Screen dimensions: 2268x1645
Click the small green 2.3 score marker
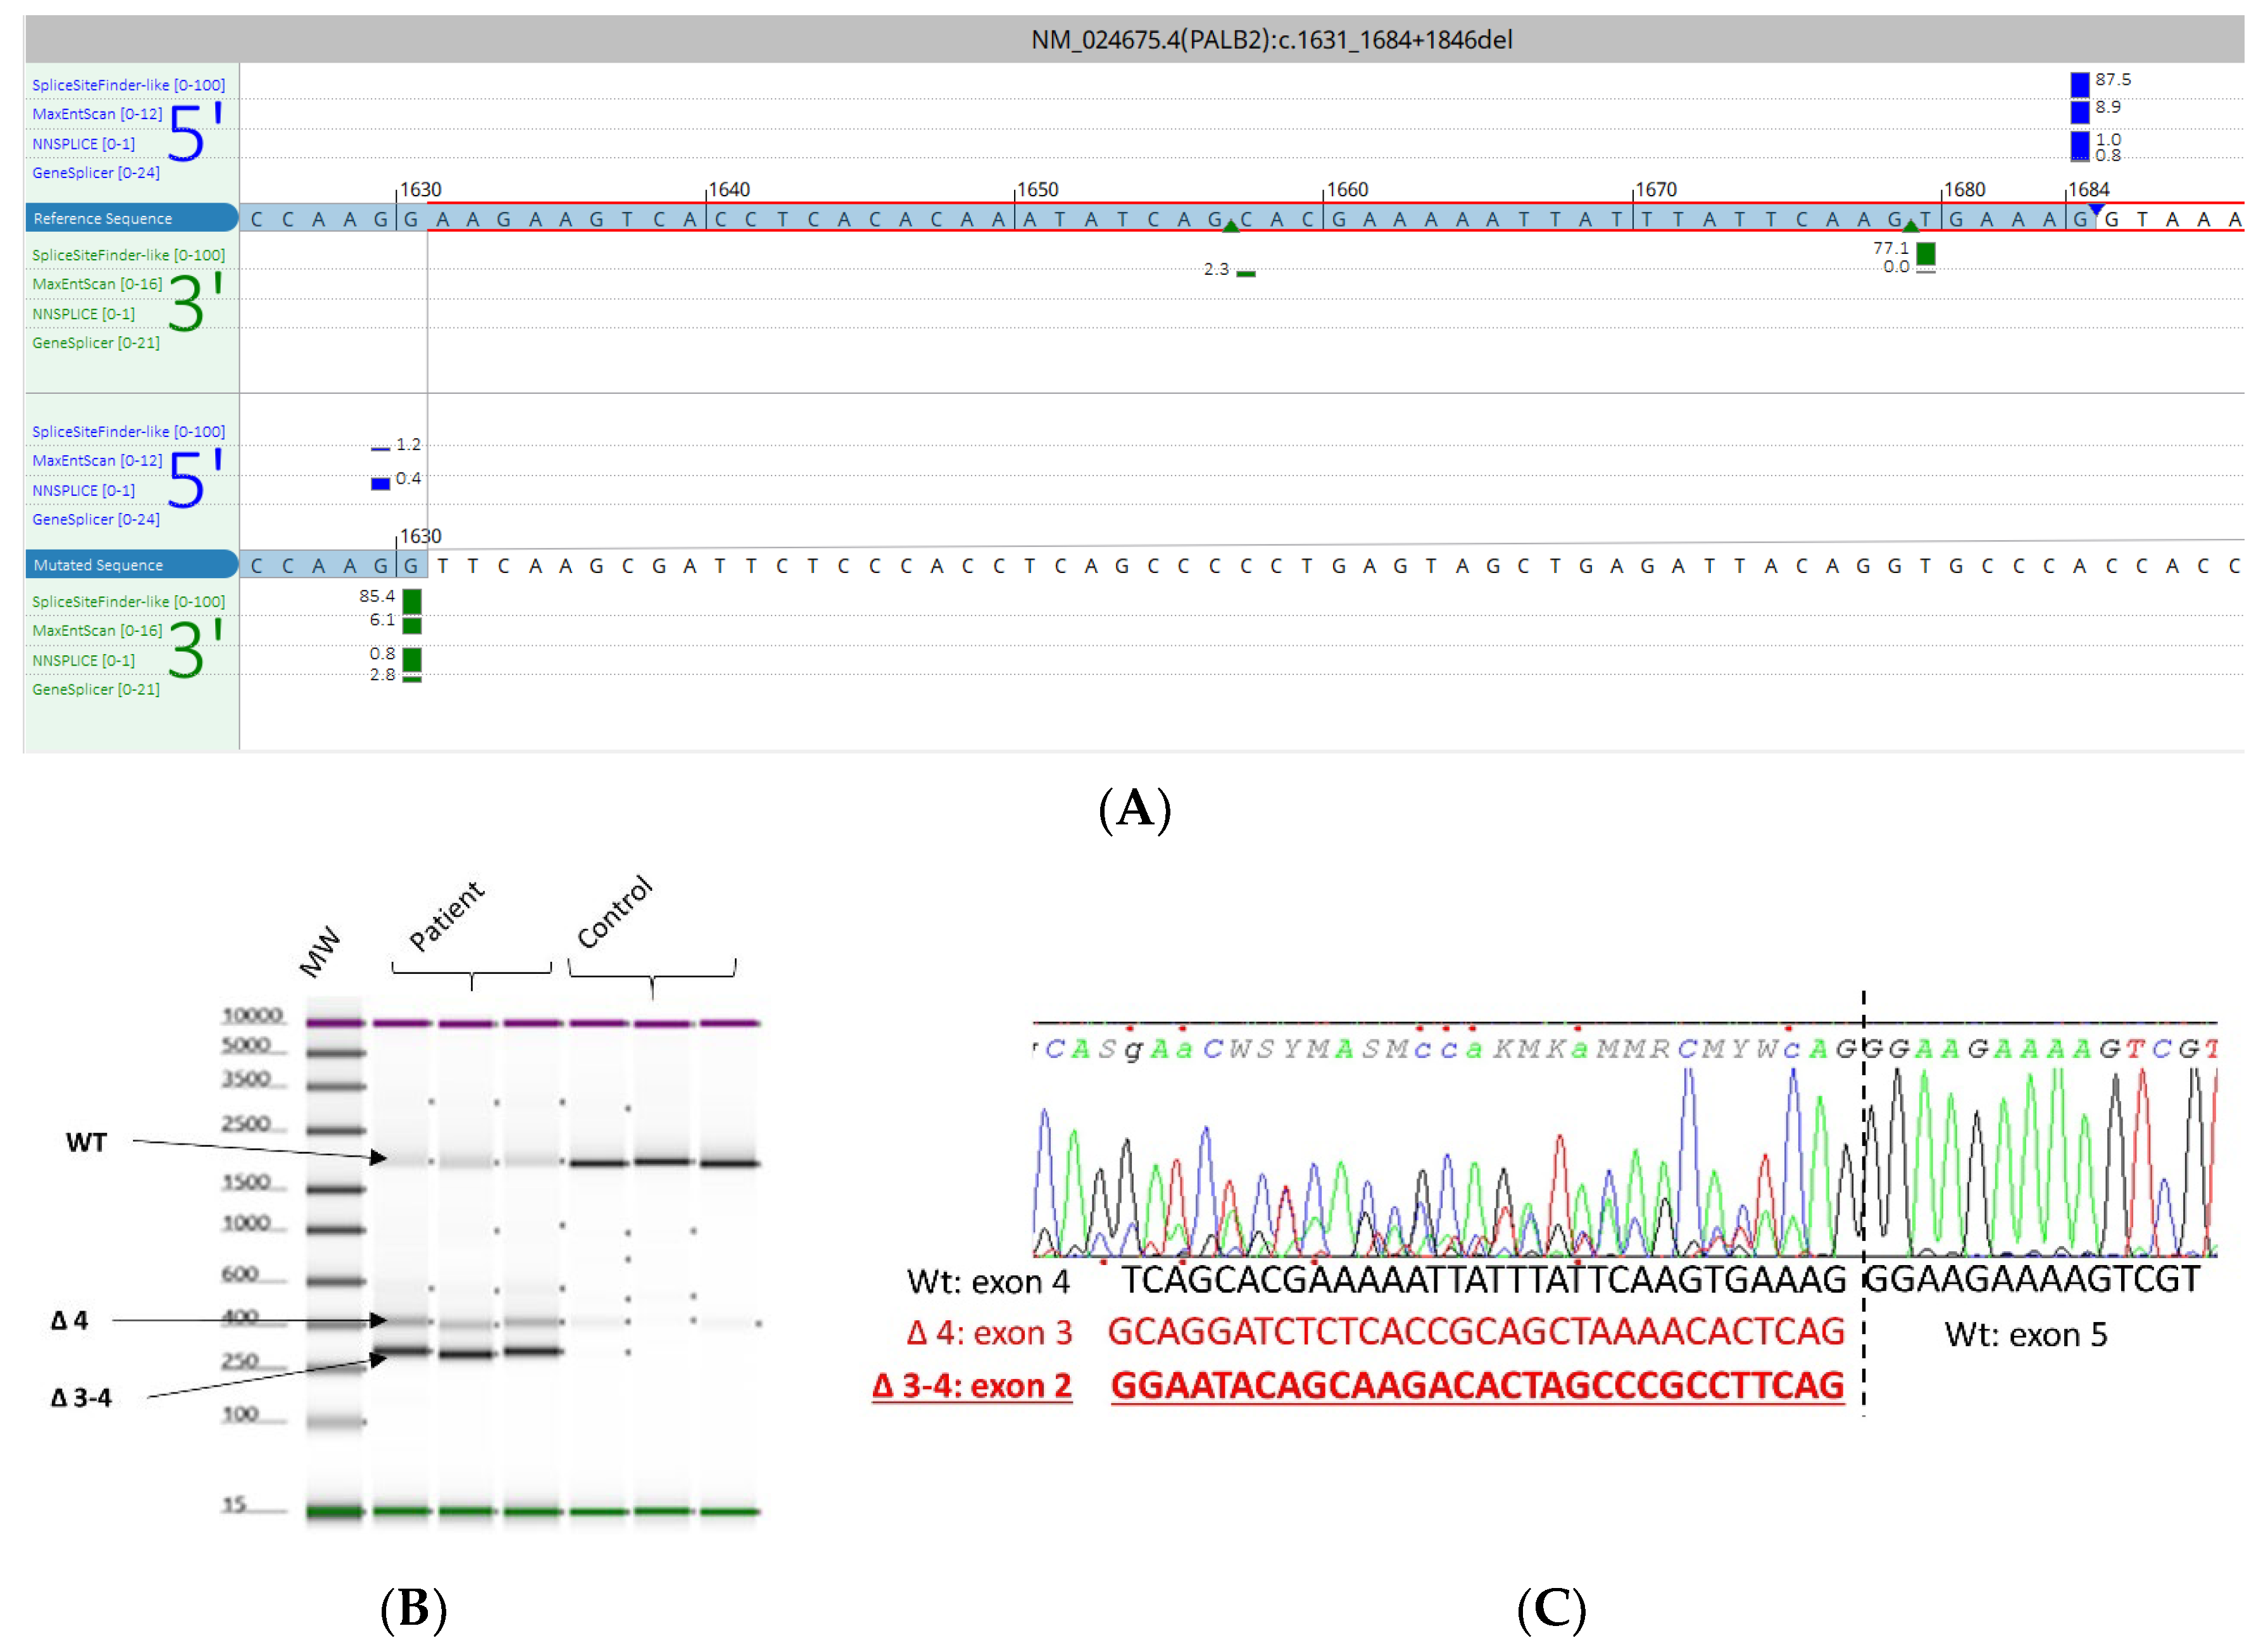point(1245,273)
